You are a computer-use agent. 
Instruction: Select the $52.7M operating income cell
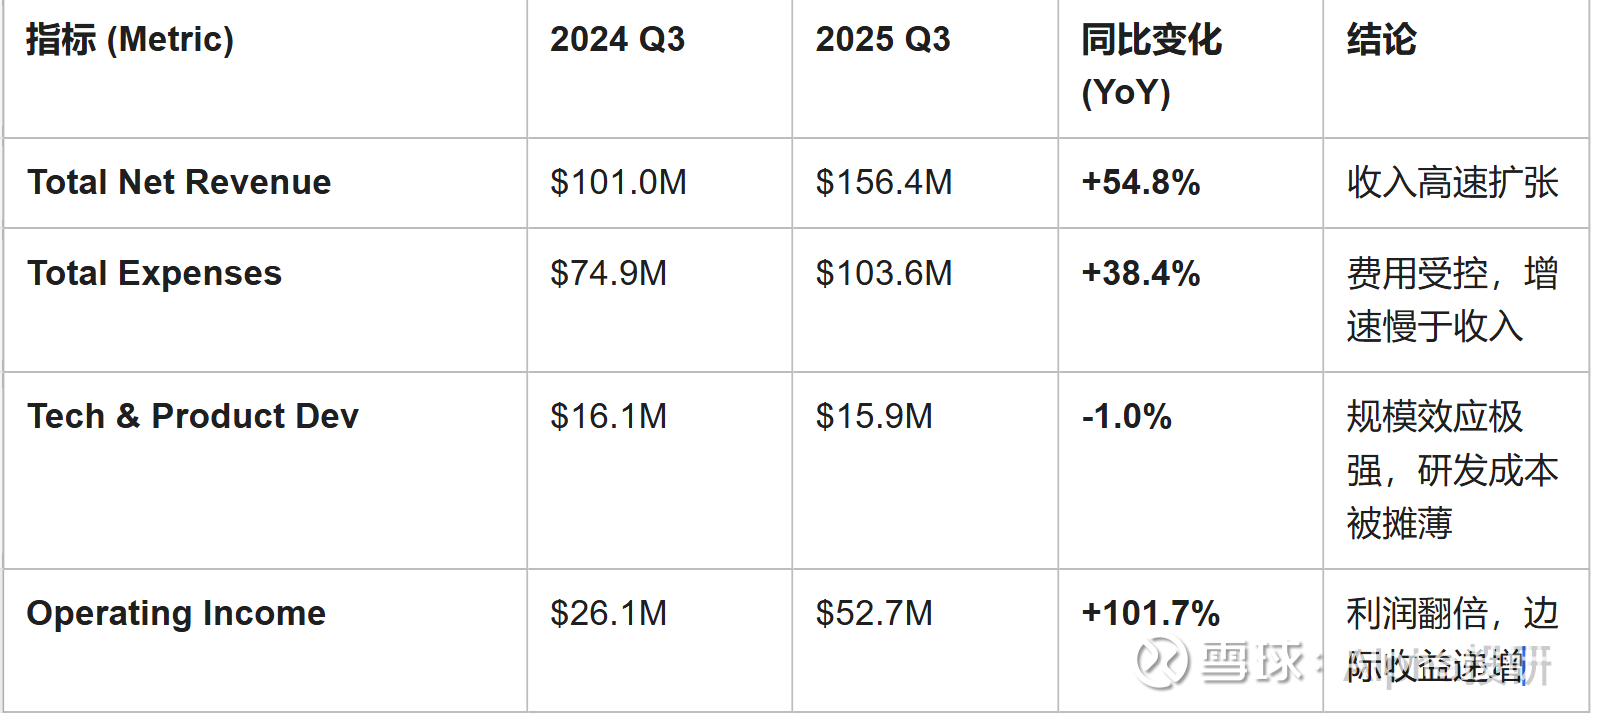pyautogui.click(x=873, y=613)
